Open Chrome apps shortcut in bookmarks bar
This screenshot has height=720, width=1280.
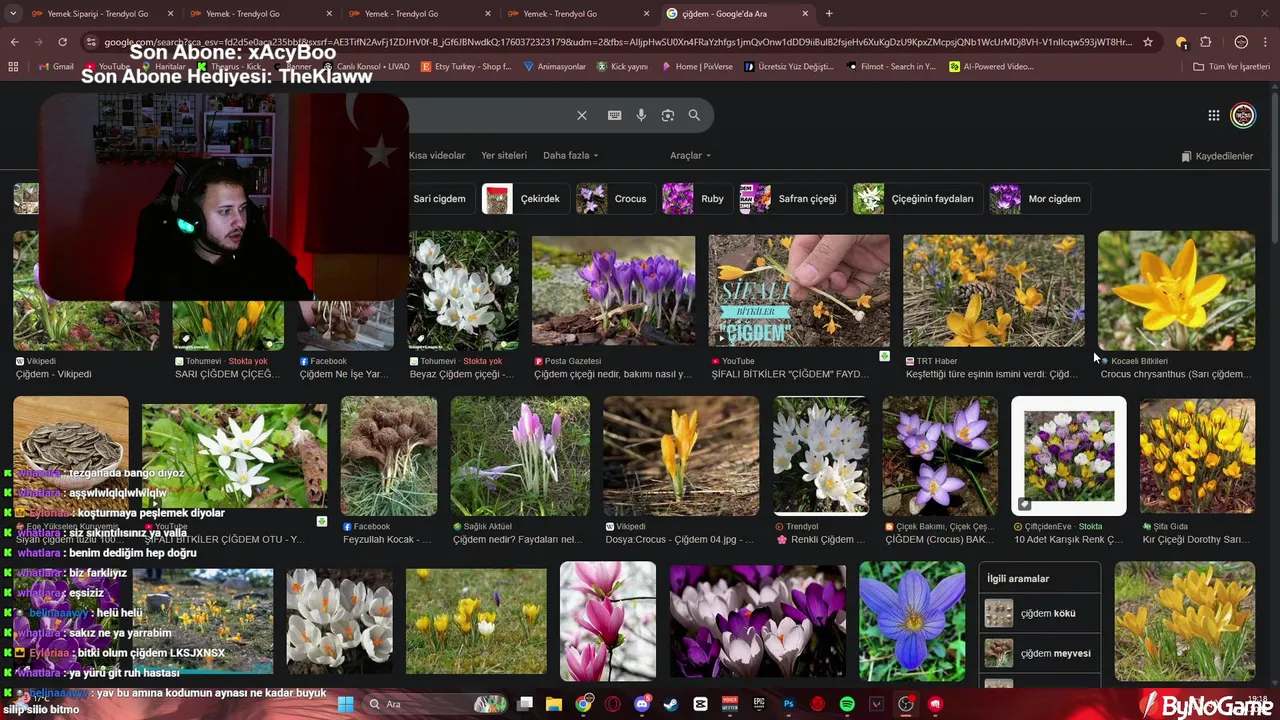click(x=13, y=66)
